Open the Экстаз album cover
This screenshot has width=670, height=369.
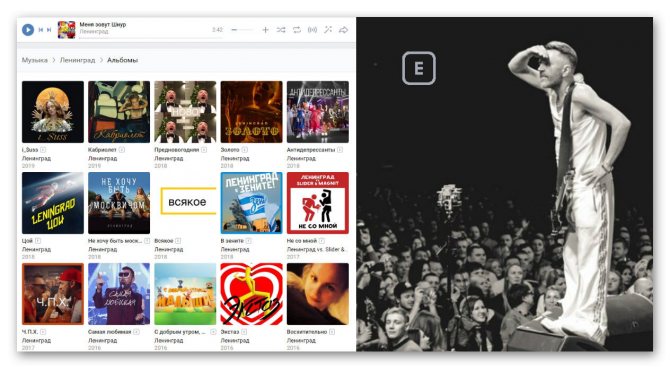pyautogui.click(x=251, y=294)
